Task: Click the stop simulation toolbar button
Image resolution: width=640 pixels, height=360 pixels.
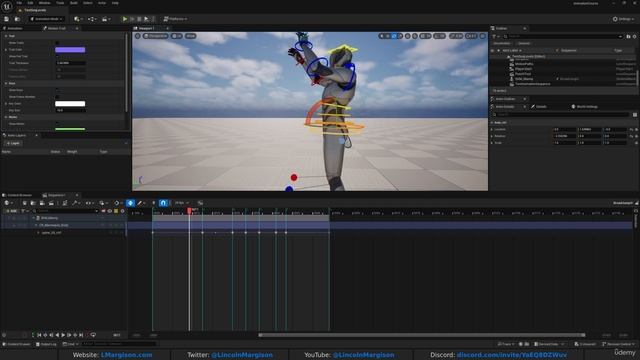Action: 139,19
